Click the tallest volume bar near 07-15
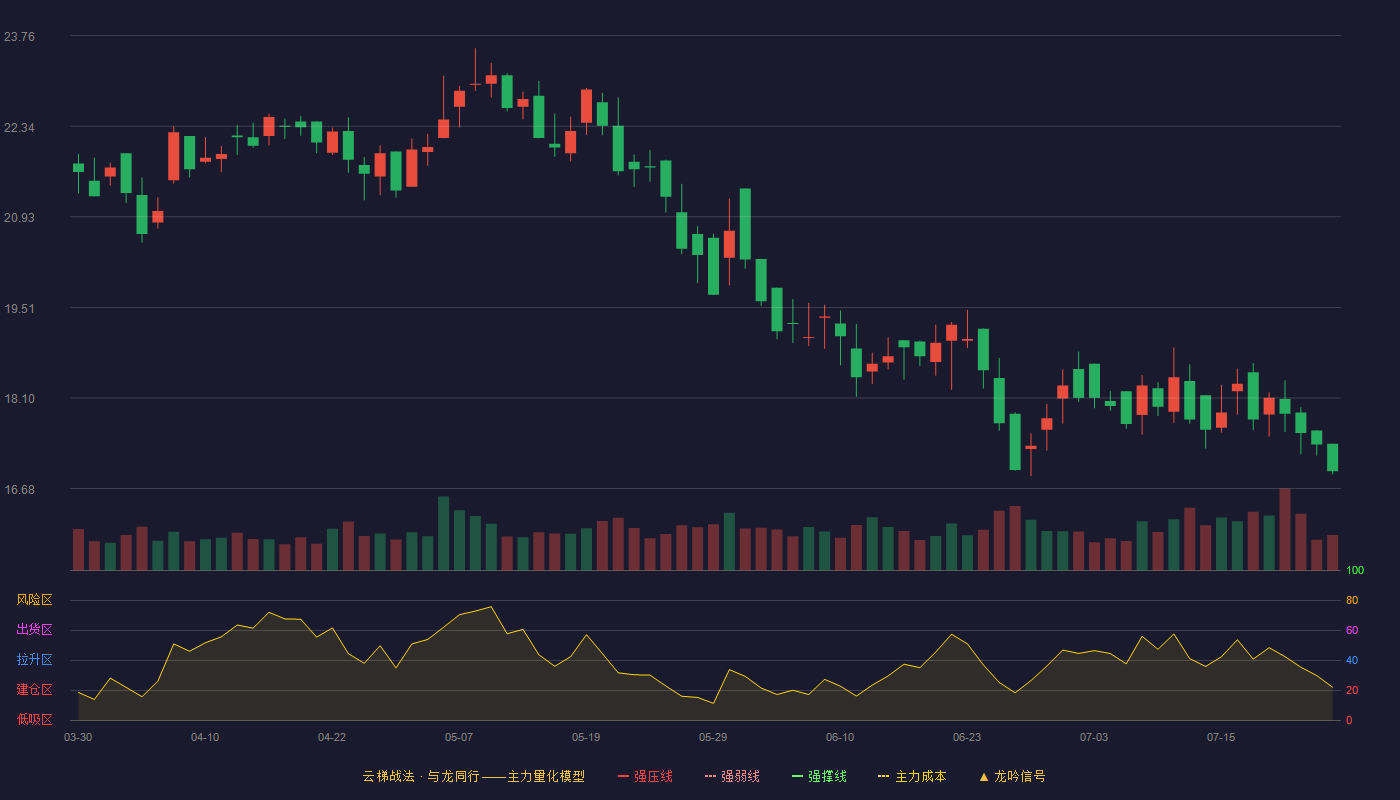The height and width of the screenshot is (800, 1400). [1285, 529]
